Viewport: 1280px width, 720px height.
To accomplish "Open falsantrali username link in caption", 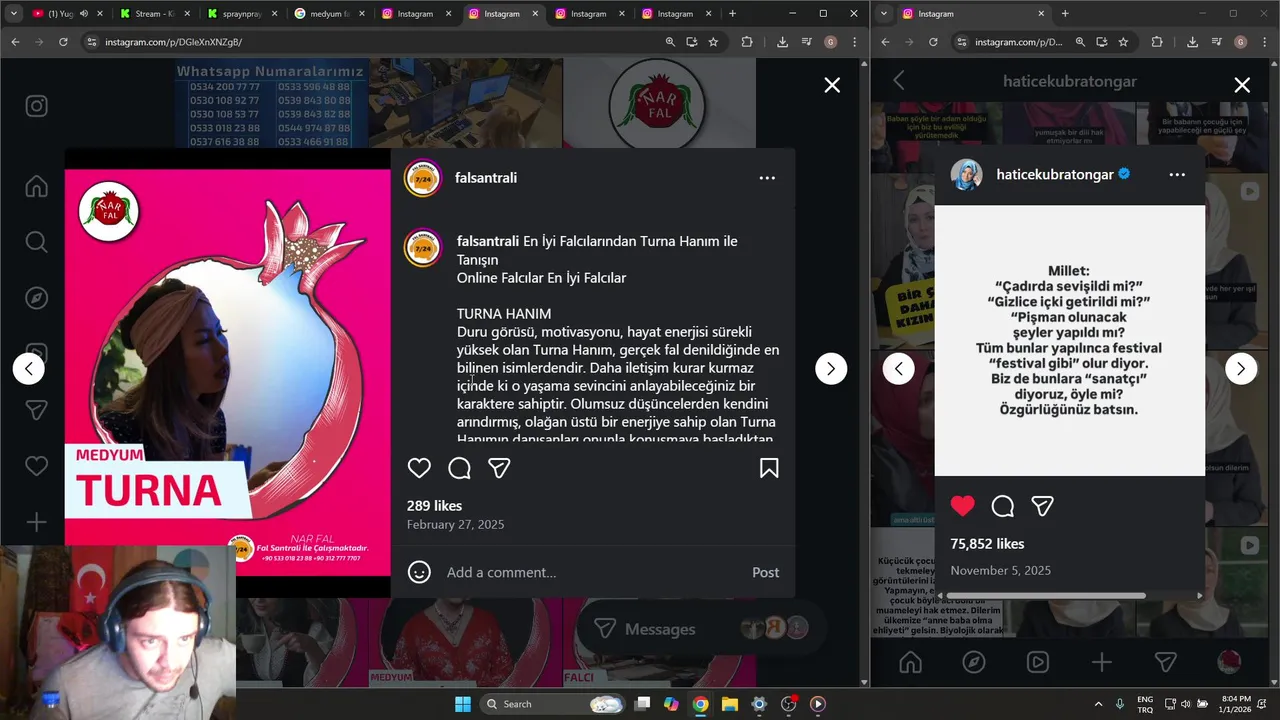I will click(488, 241).
